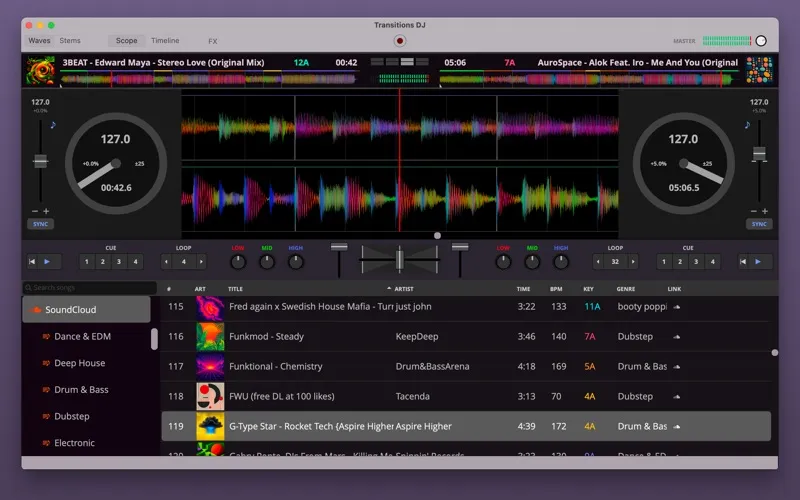The width and height of the screenshot is (800, 500).
Task: Double the left deck loop length arrow
Action: click(x=201, y=262)
